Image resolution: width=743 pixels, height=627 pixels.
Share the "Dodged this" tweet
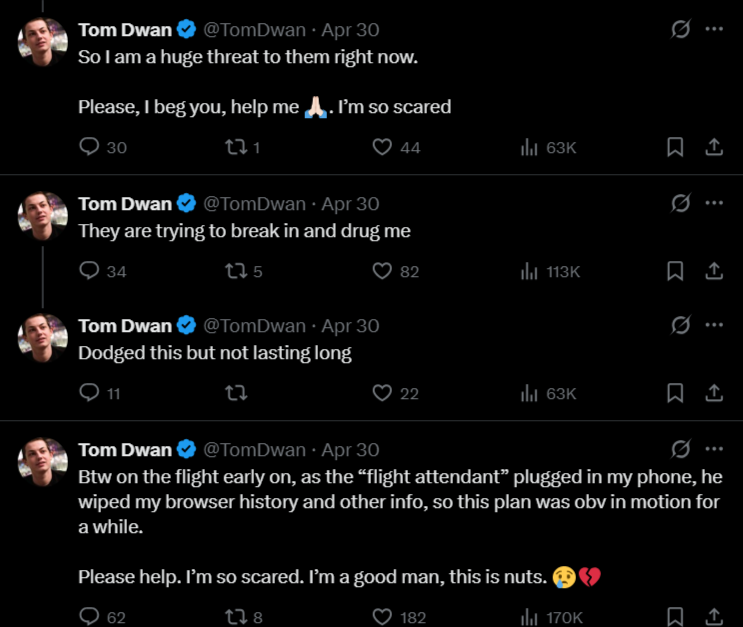pyautogui.click(x=714, y=393)
